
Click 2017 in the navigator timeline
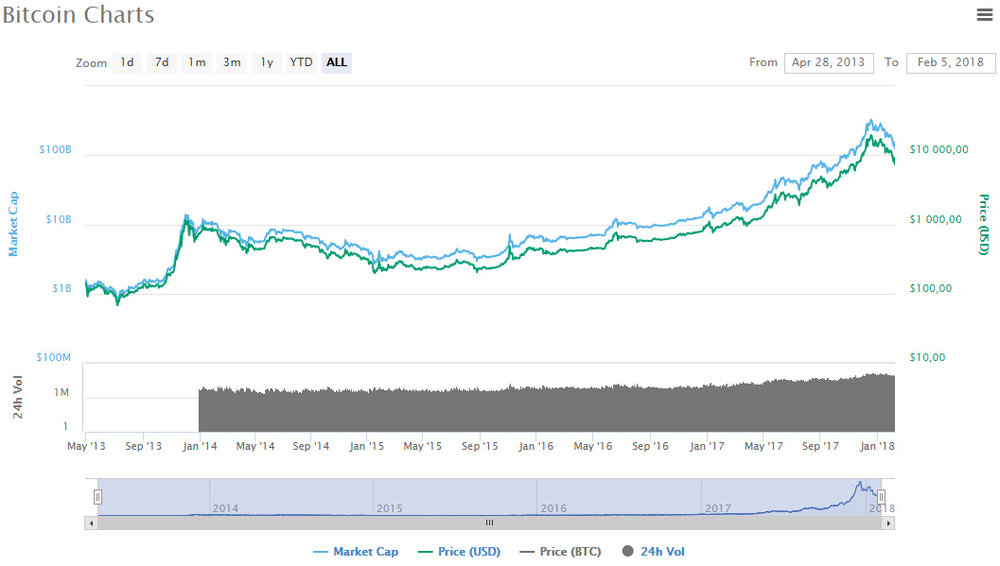[x=717, y=509]
